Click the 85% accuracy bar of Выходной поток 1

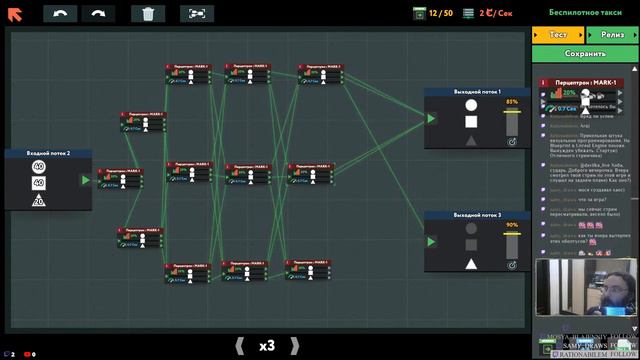point(512,122)
